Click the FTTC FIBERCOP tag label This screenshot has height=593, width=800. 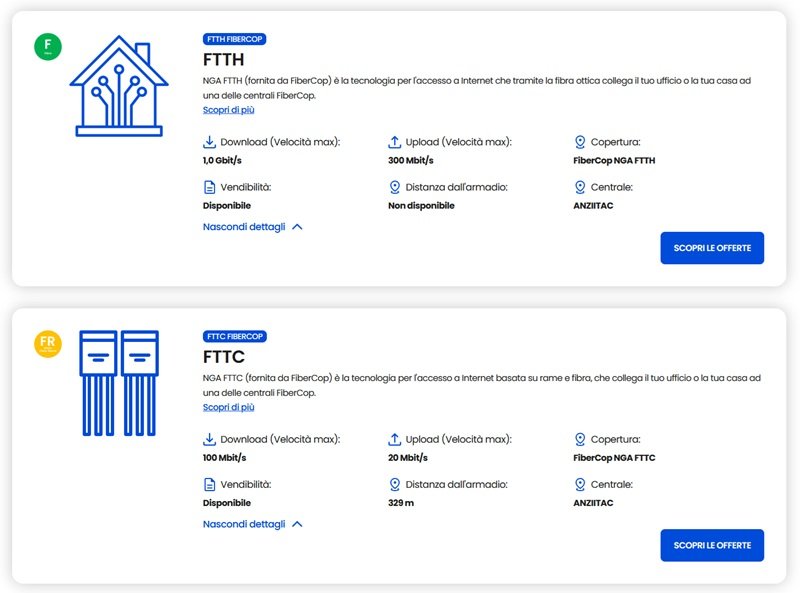click(235, 336)
